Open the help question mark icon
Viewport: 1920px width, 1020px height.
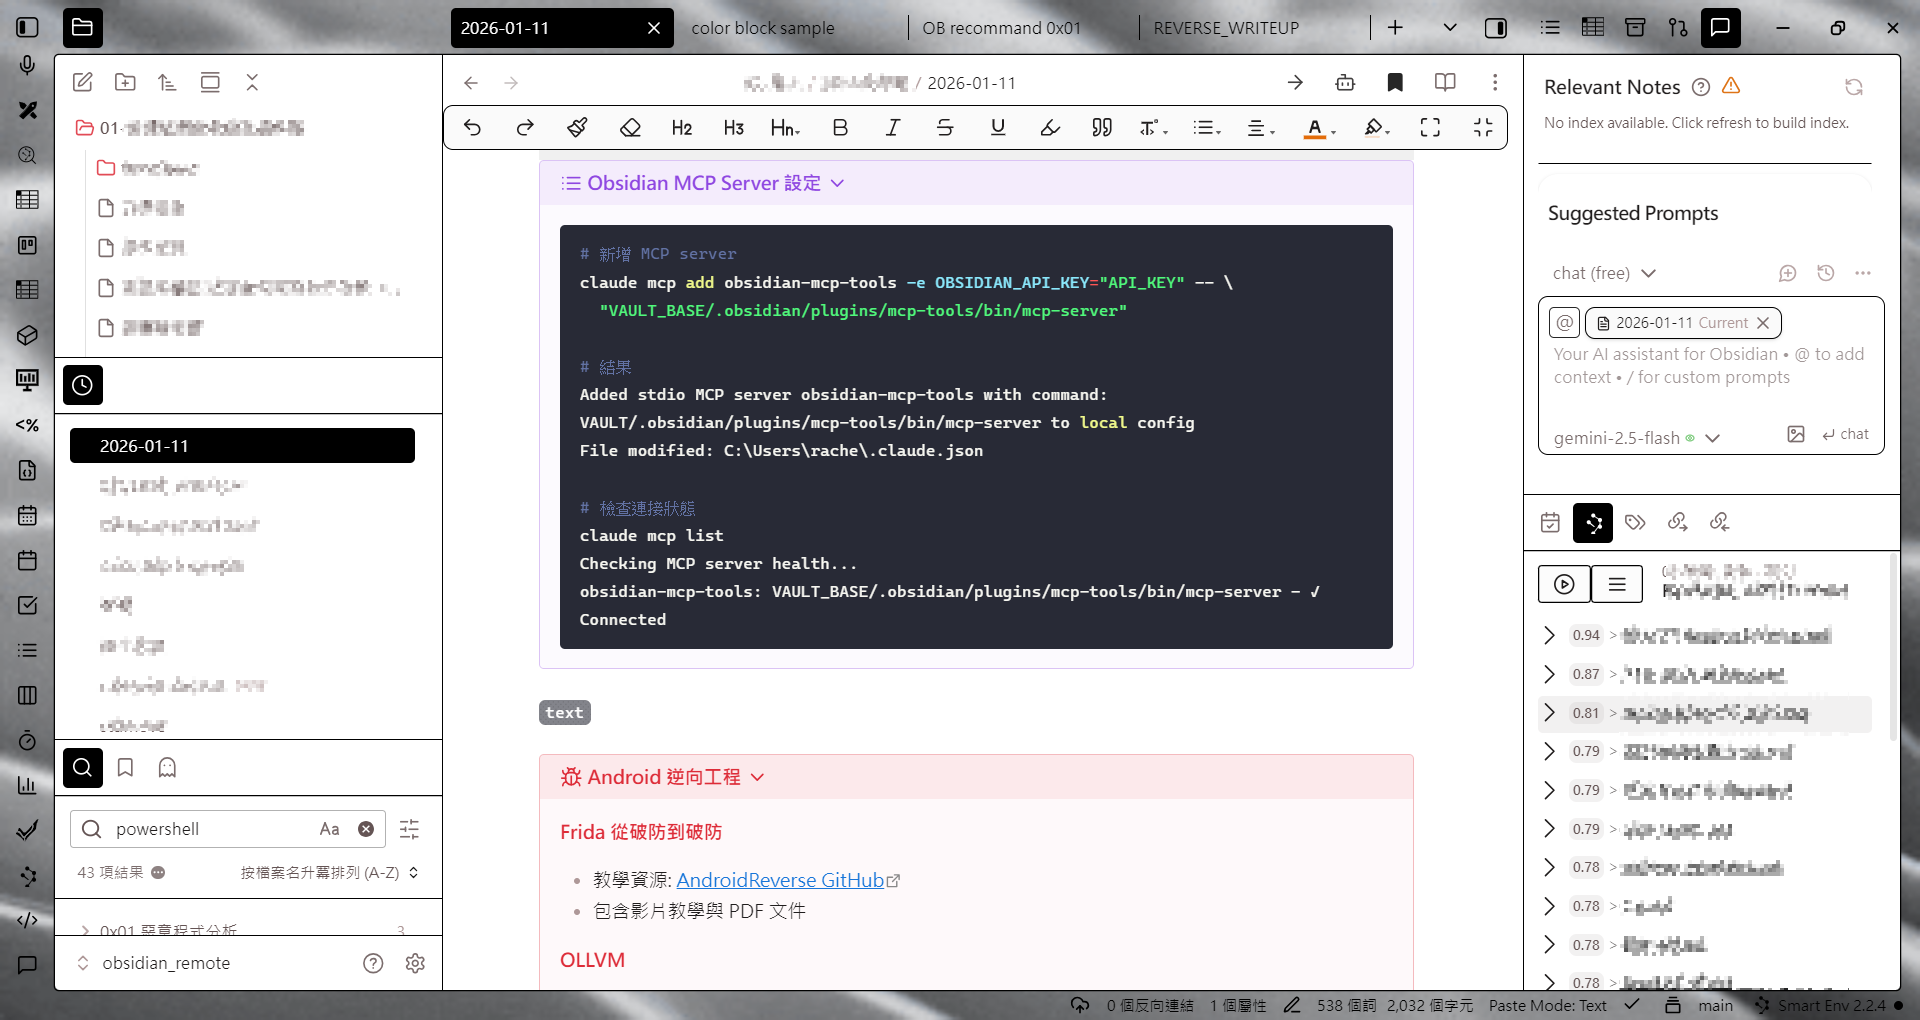373,963
